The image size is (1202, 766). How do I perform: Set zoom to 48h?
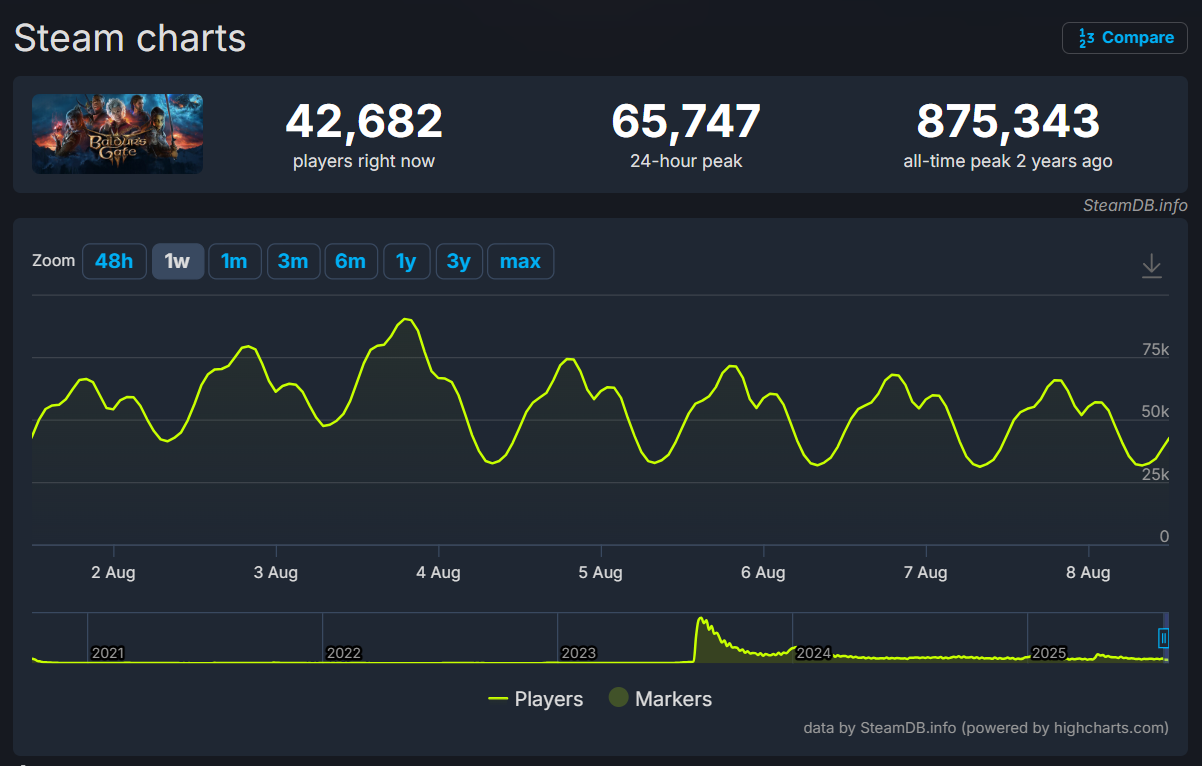pyautogui.click(x=114, y=261)
